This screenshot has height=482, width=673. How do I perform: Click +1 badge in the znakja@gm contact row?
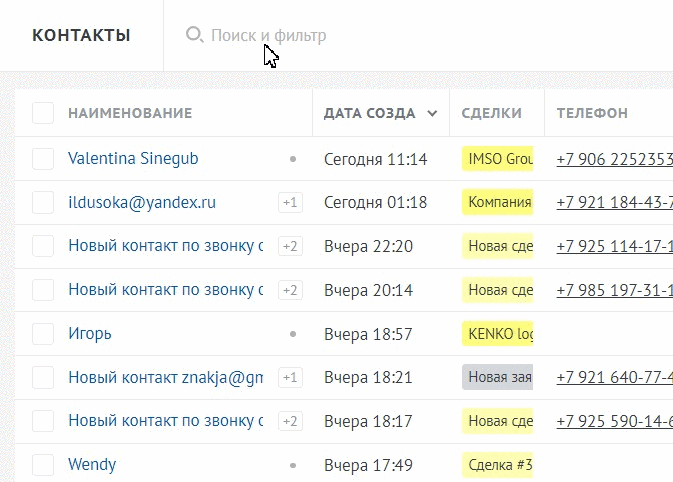click(290, 377)
